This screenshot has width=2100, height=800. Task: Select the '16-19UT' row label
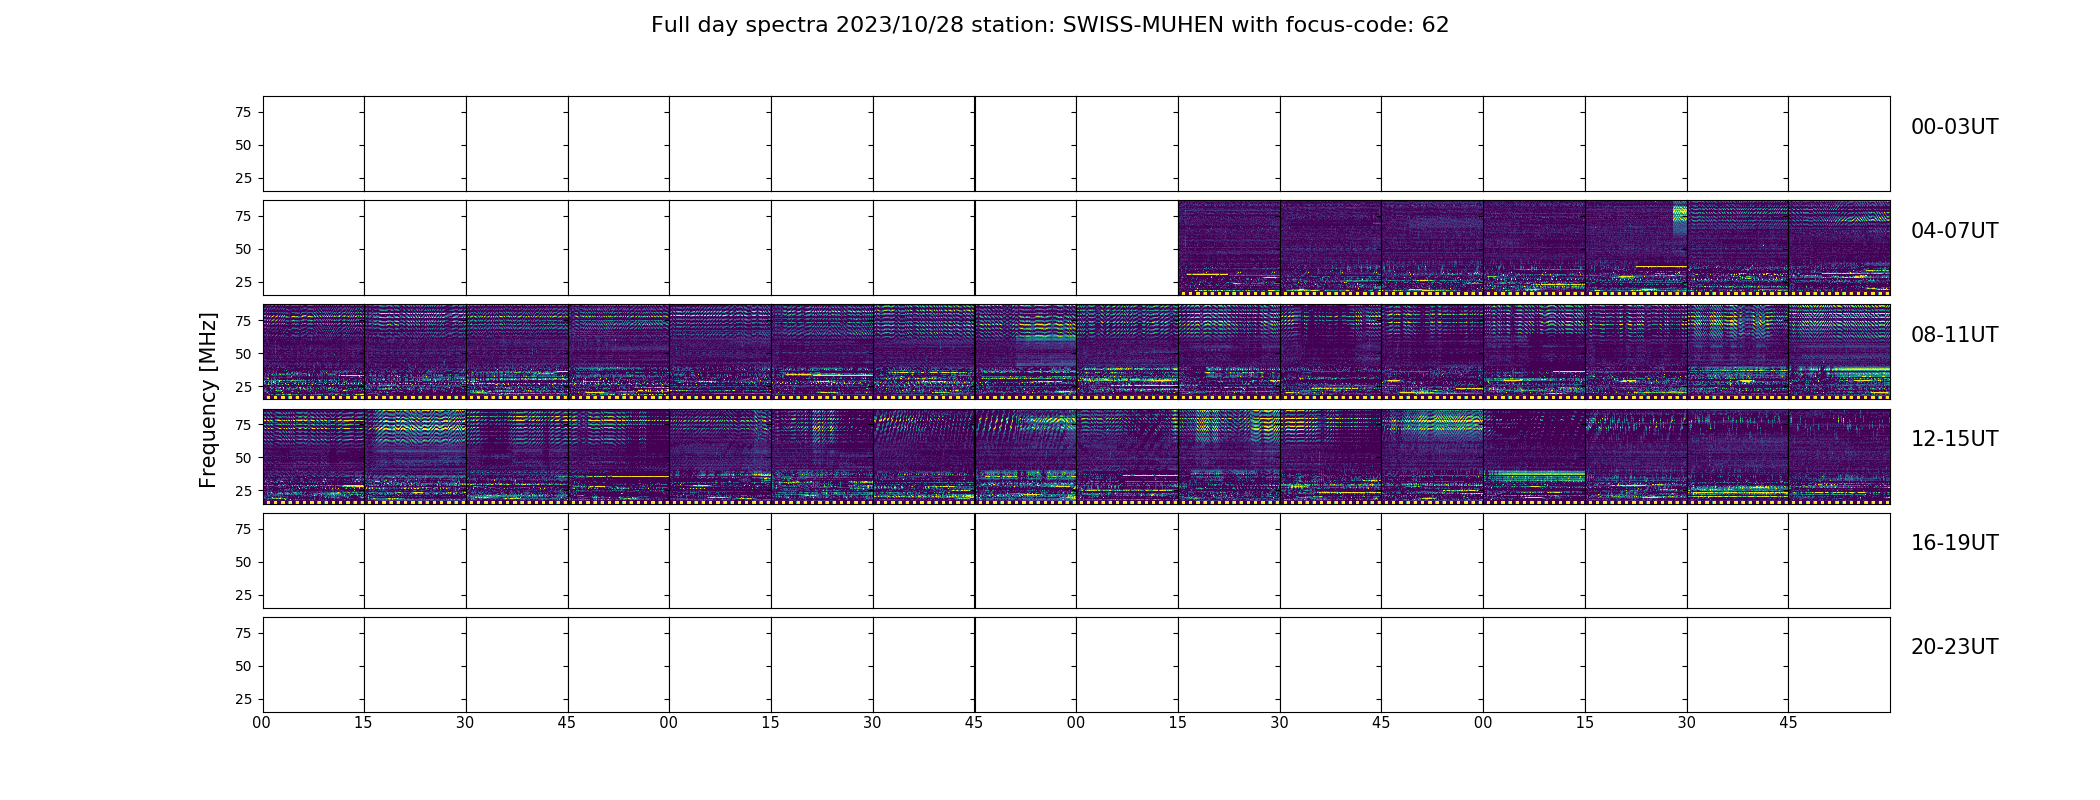pos(1954,543)
